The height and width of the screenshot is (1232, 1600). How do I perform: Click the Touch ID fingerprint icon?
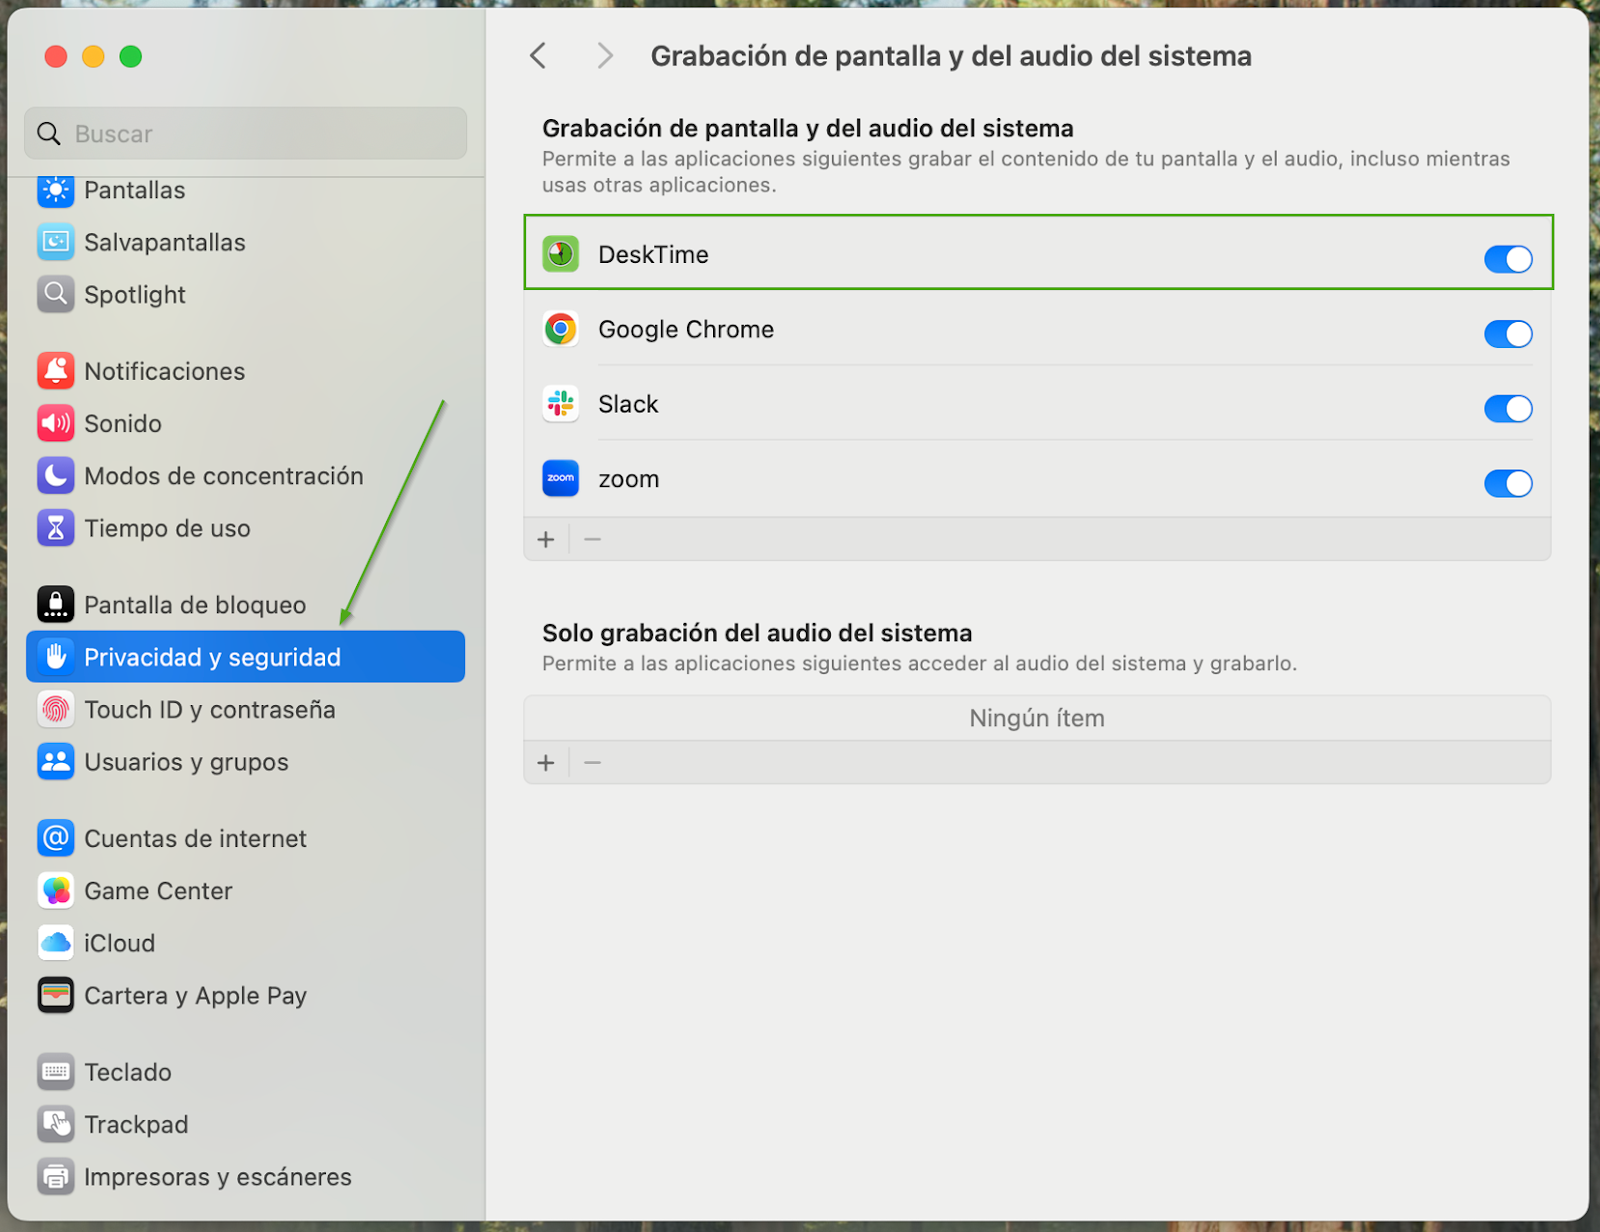56,710
